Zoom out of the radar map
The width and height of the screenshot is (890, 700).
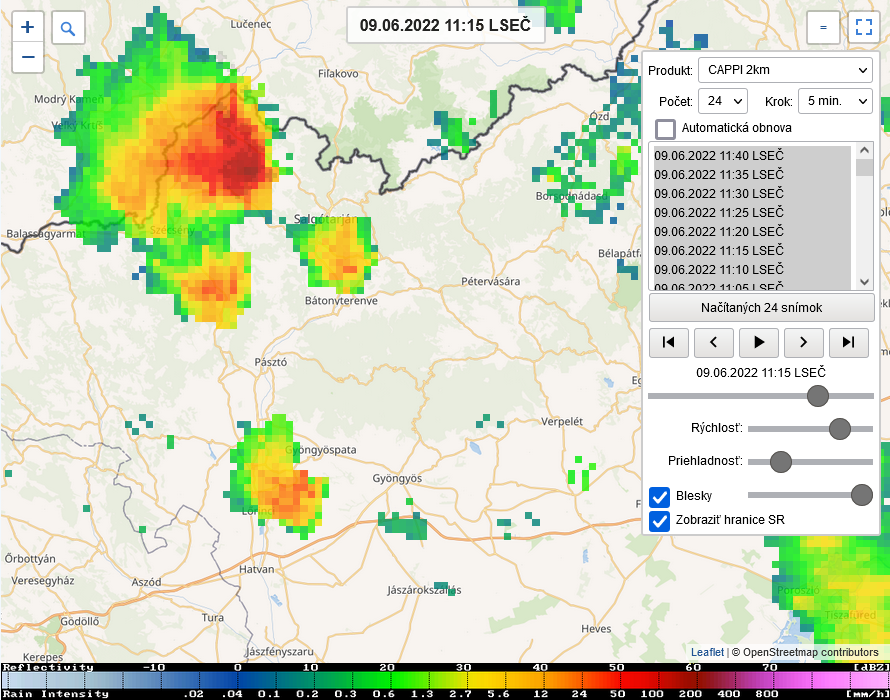point(28,57)
